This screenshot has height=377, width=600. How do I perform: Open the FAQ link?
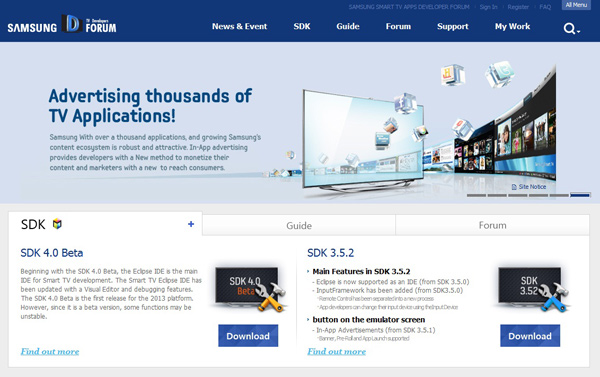coord(545,7)
